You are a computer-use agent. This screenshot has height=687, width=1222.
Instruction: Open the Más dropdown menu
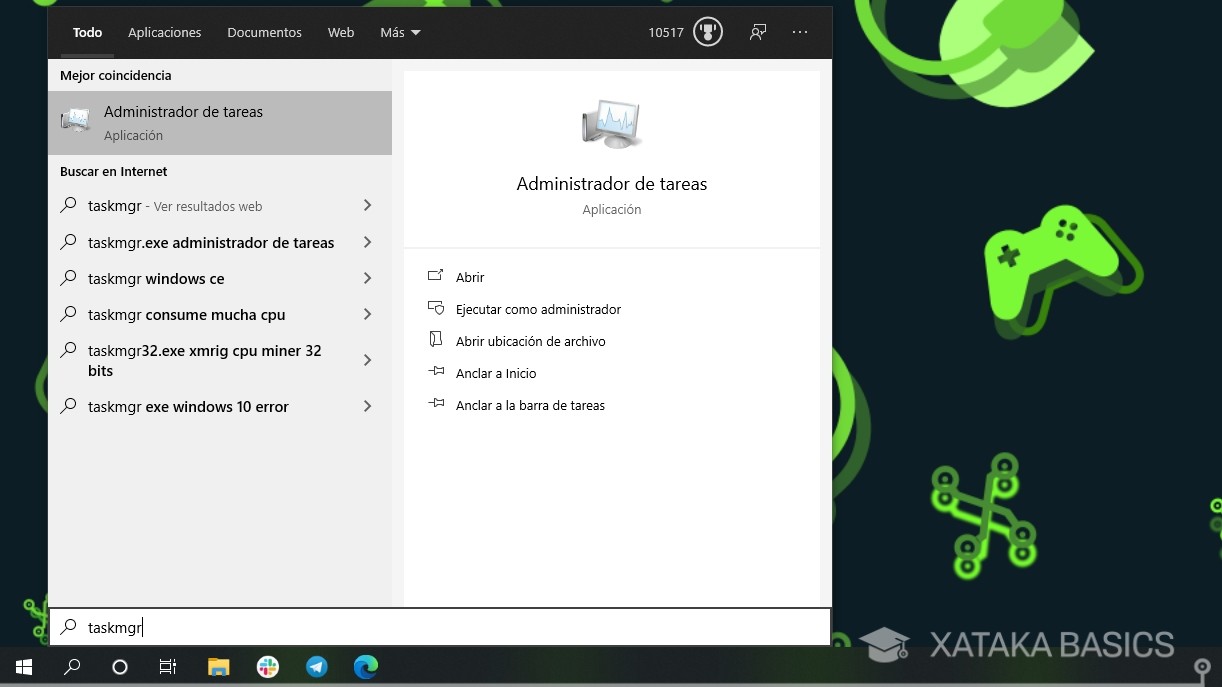click(399, 32)
